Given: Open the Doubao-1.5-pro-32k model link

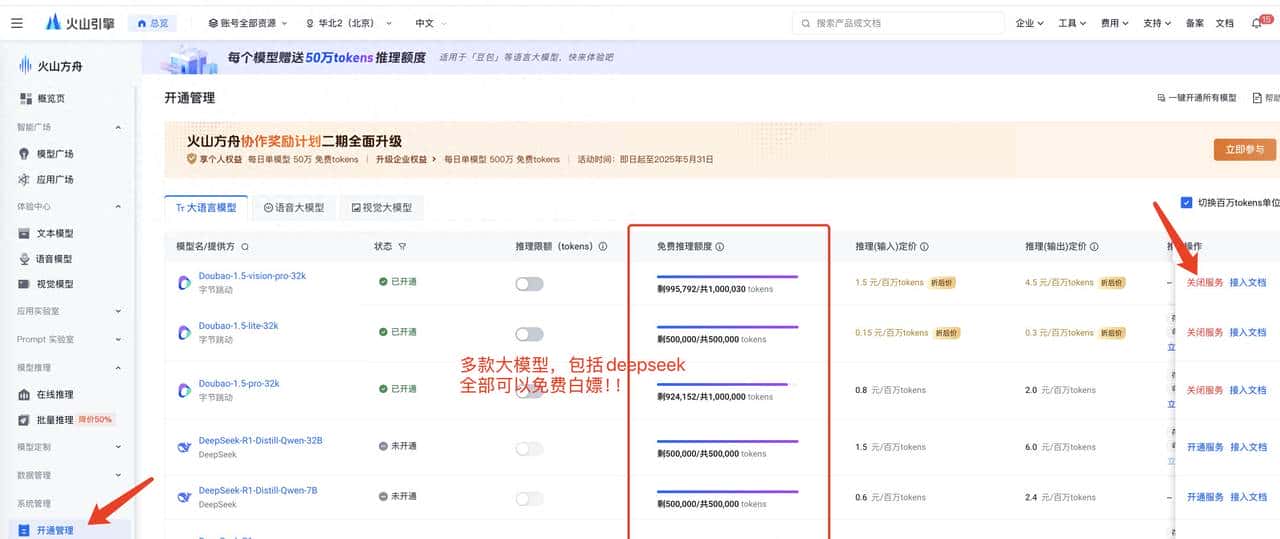Looking at the screenshot, I should (x=238, y=383).
